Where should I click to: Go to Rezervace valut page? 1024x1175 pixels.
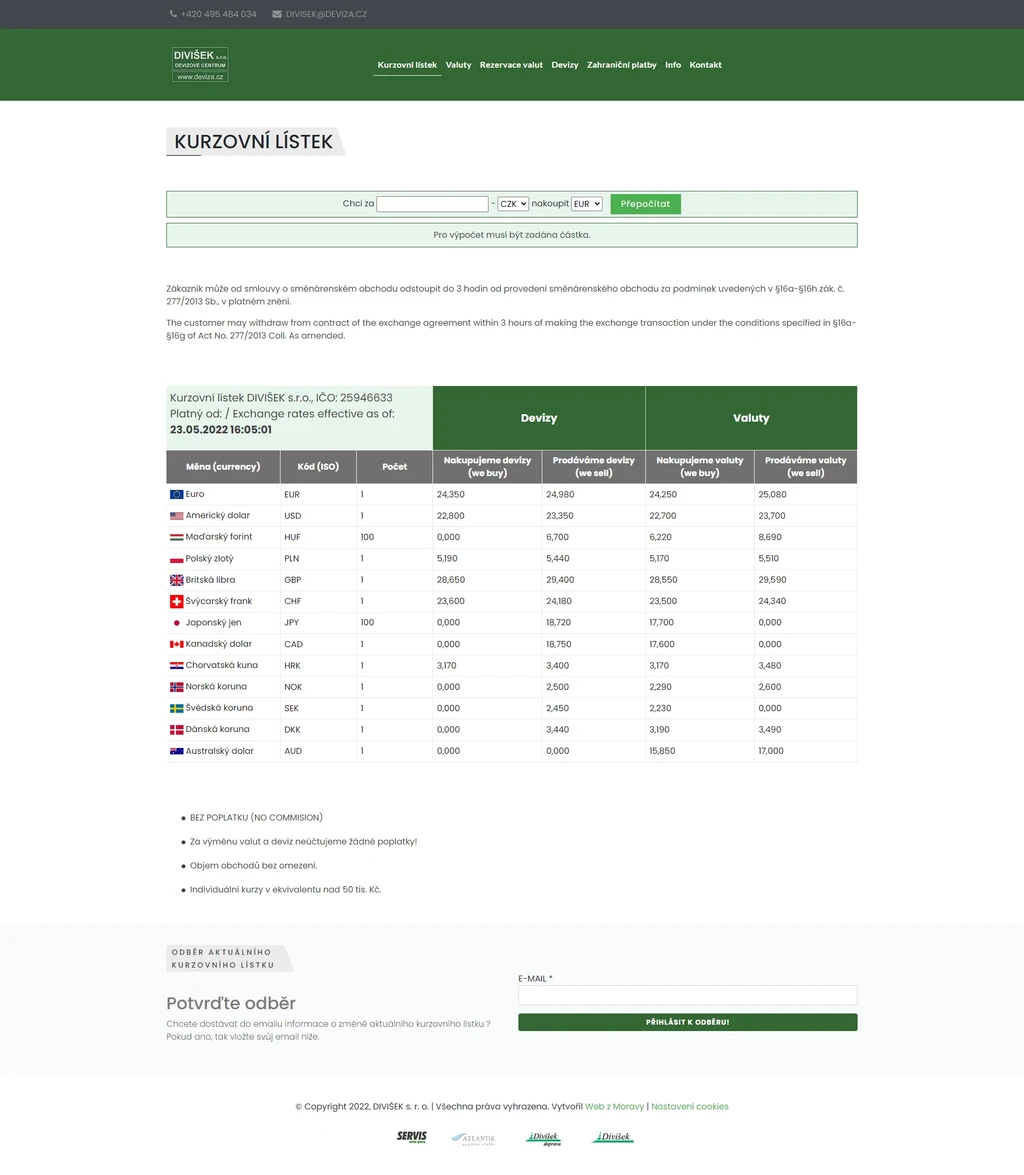(511, 65)
